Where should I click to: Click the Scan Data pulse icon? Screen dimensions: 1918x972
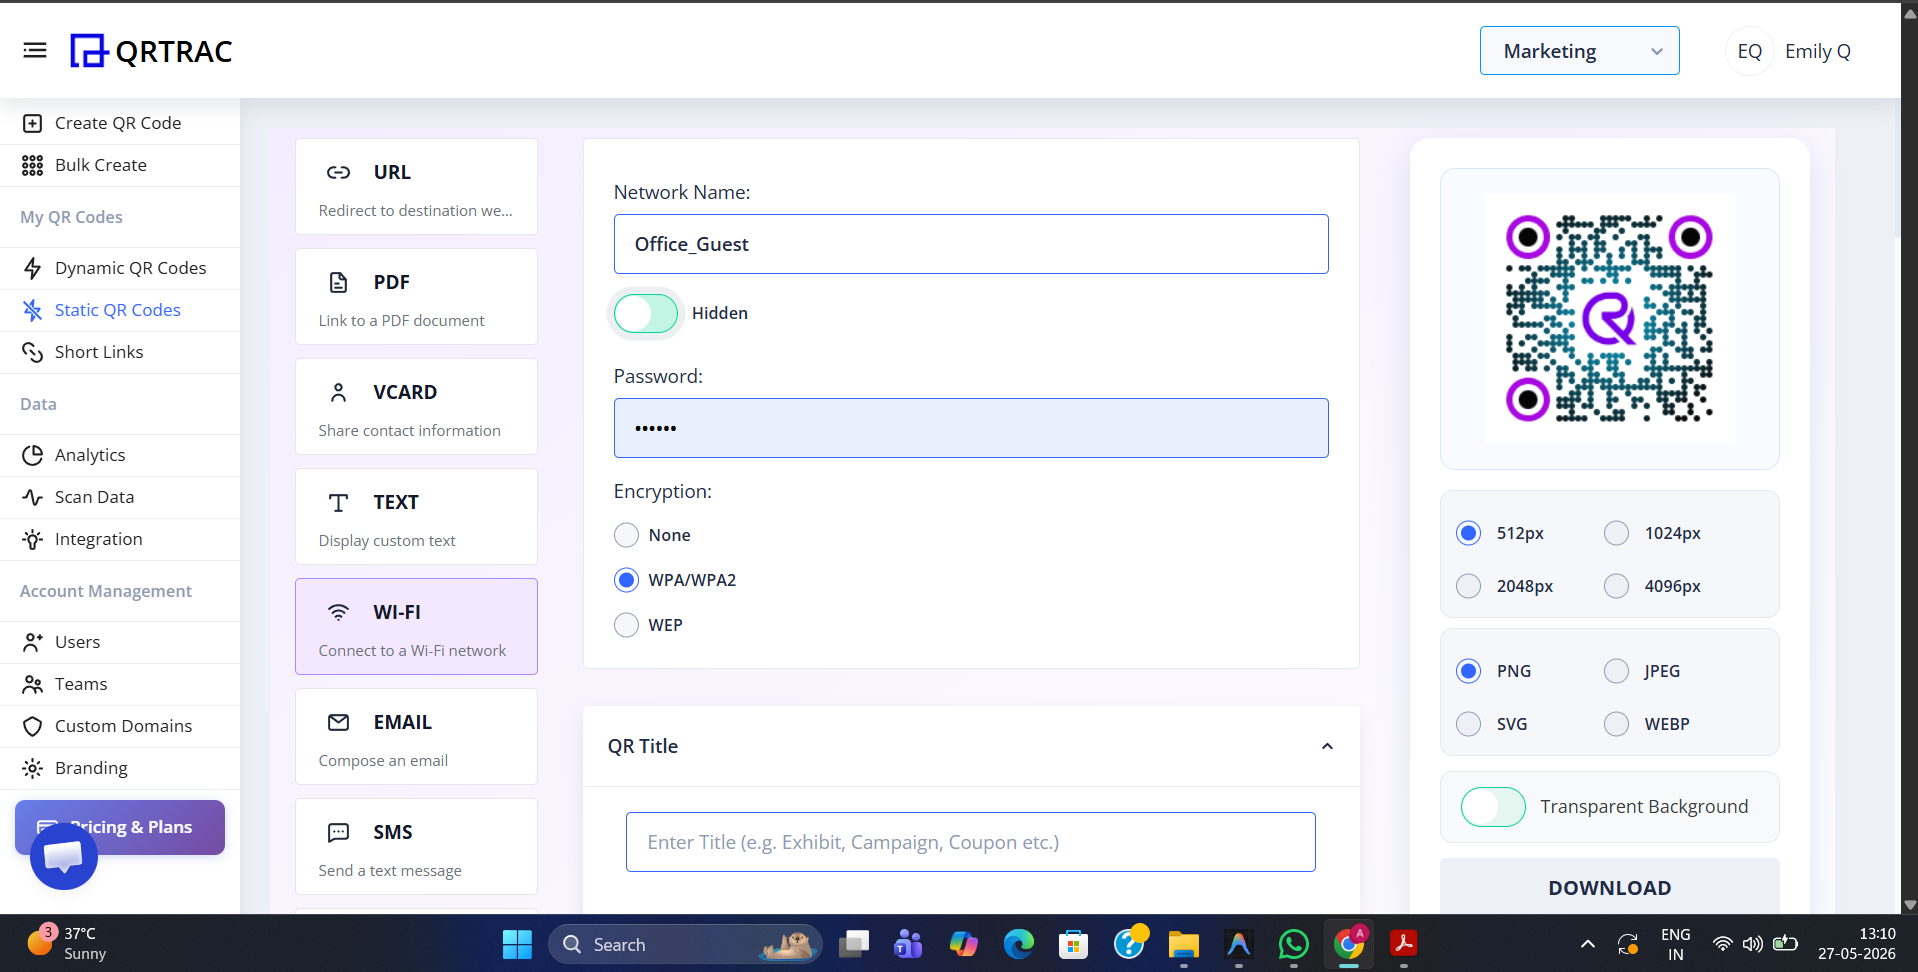click(x=33, y=497)
